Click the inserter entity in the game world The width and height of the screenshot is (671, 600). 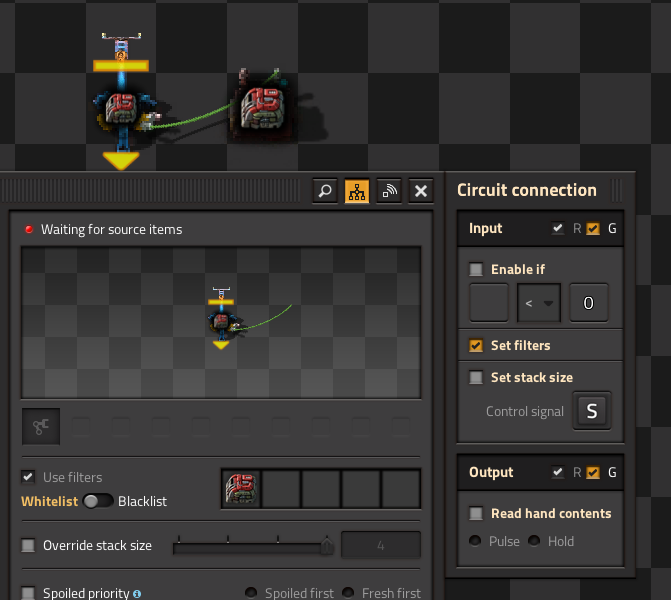tap(123, 103)
